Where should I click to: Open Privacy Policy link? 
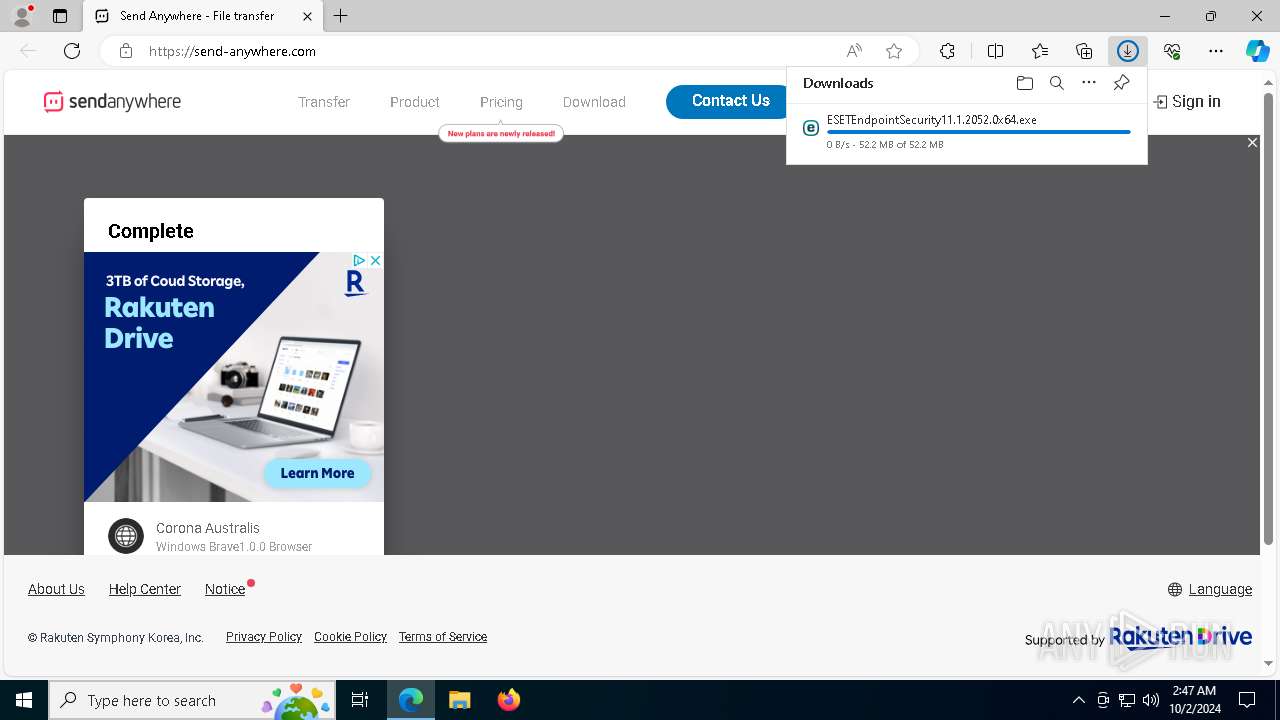pos(264,637)
